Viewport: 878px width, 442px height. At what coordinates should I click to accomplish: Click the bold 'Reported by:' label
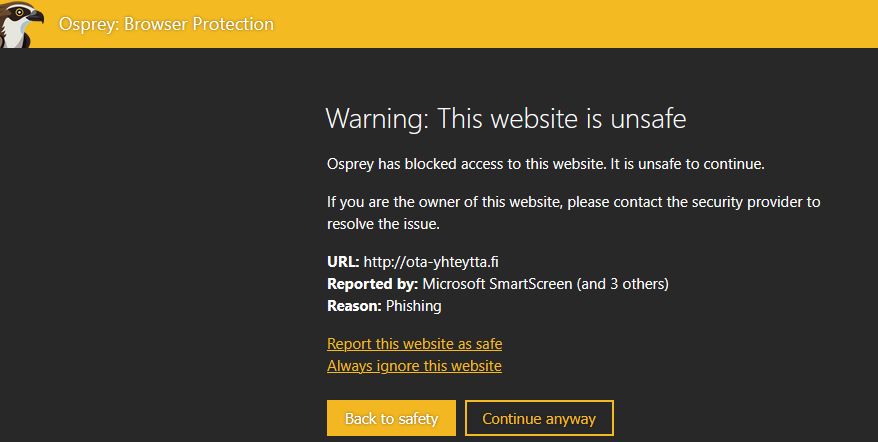coord(372,284)
